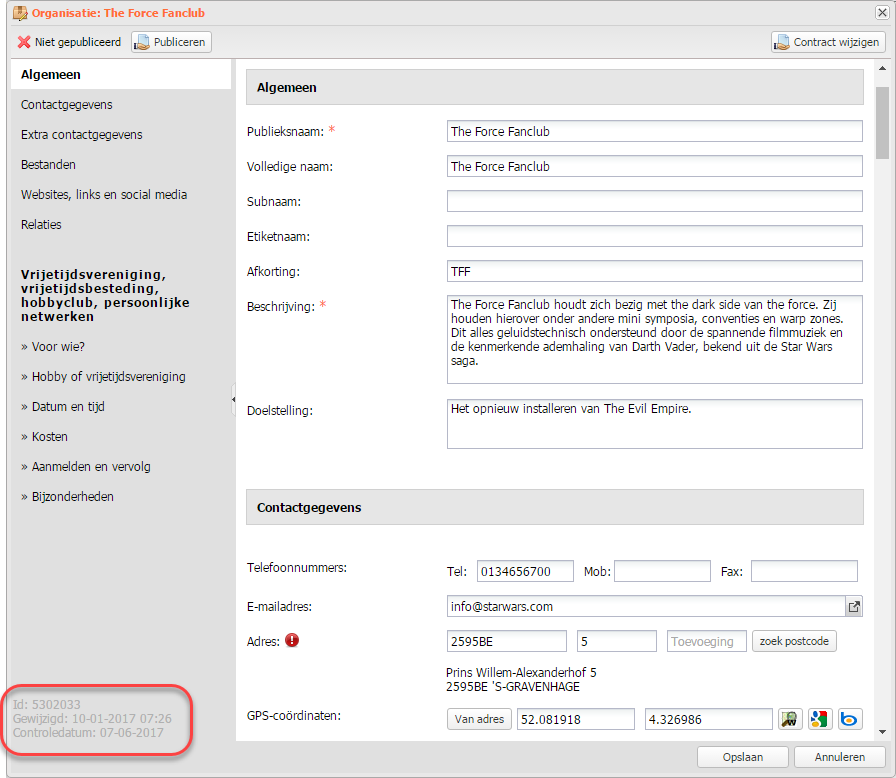896x778 pixels.
Task: Click into the Publieksnaam field
Action: point(654,131)
